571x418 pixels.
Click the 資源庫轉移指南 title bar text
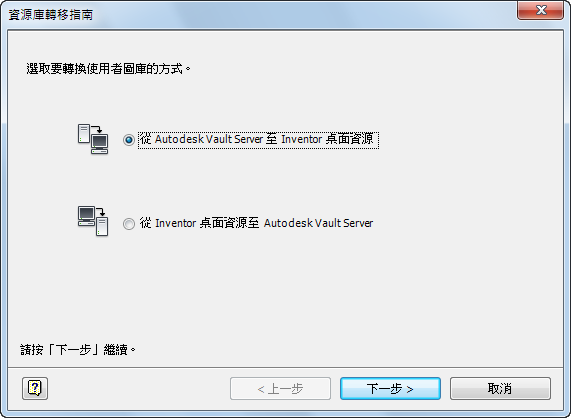tap(51, 15)
